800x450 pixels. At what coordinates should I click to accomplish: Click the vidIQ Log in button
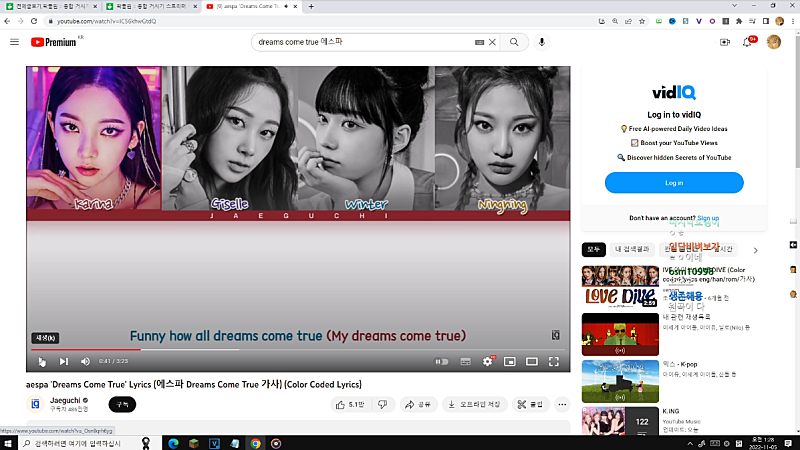674,183
